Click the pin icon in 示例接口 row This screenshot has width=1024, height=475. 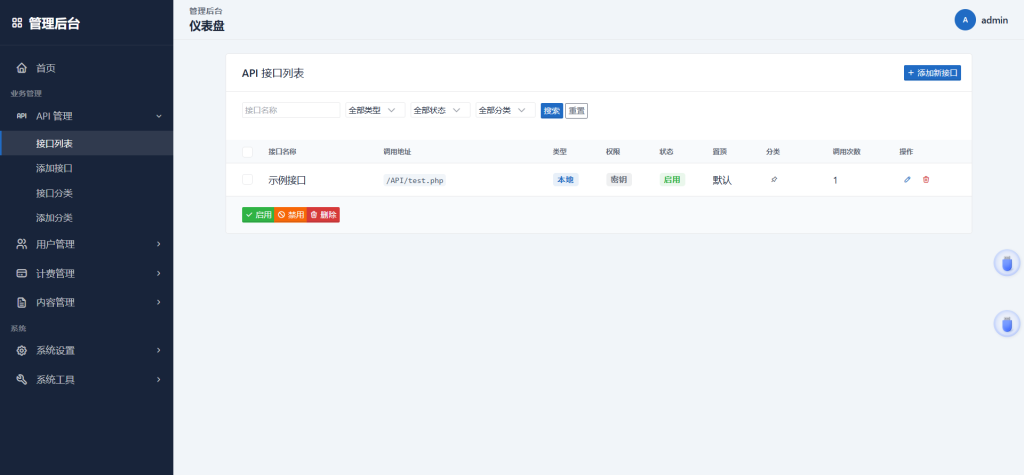pos(774,180)
